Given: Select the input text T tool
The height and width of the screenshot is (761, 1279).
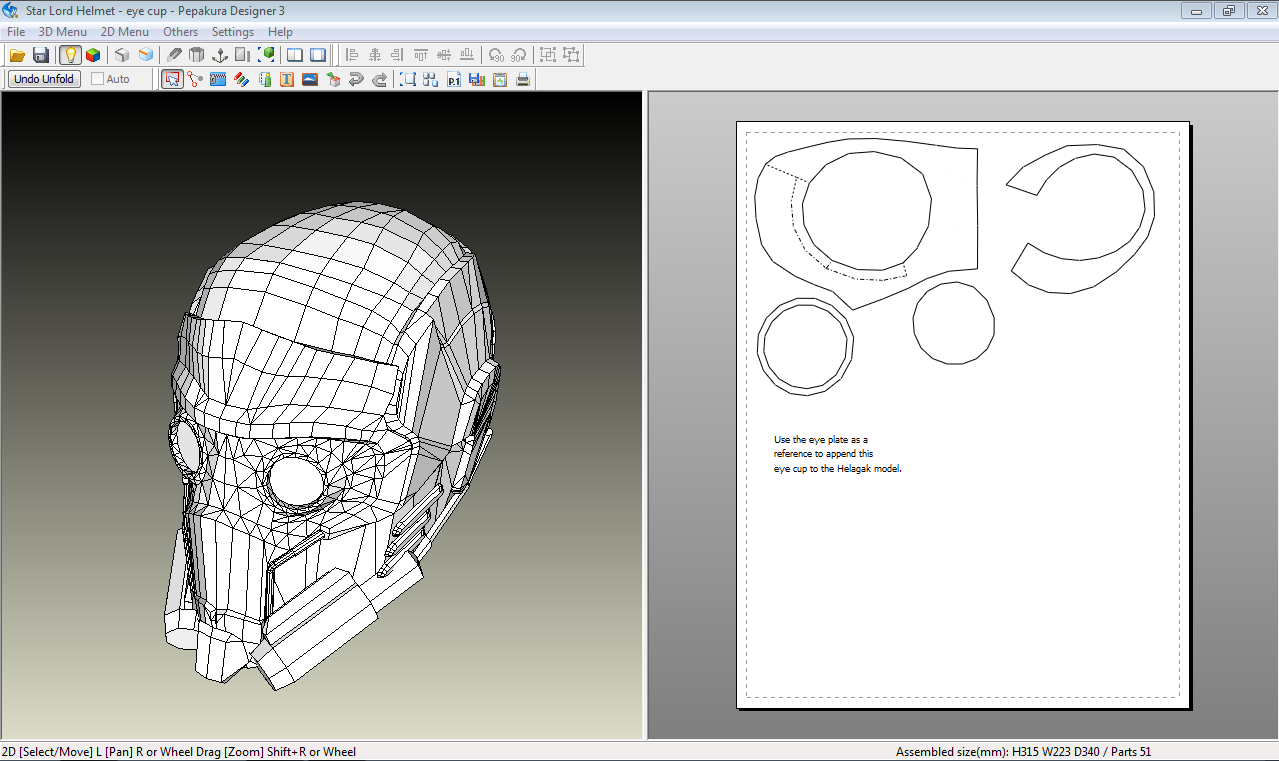Looking at the screenshot, I should pyautogui.click(x=287, y=79).
